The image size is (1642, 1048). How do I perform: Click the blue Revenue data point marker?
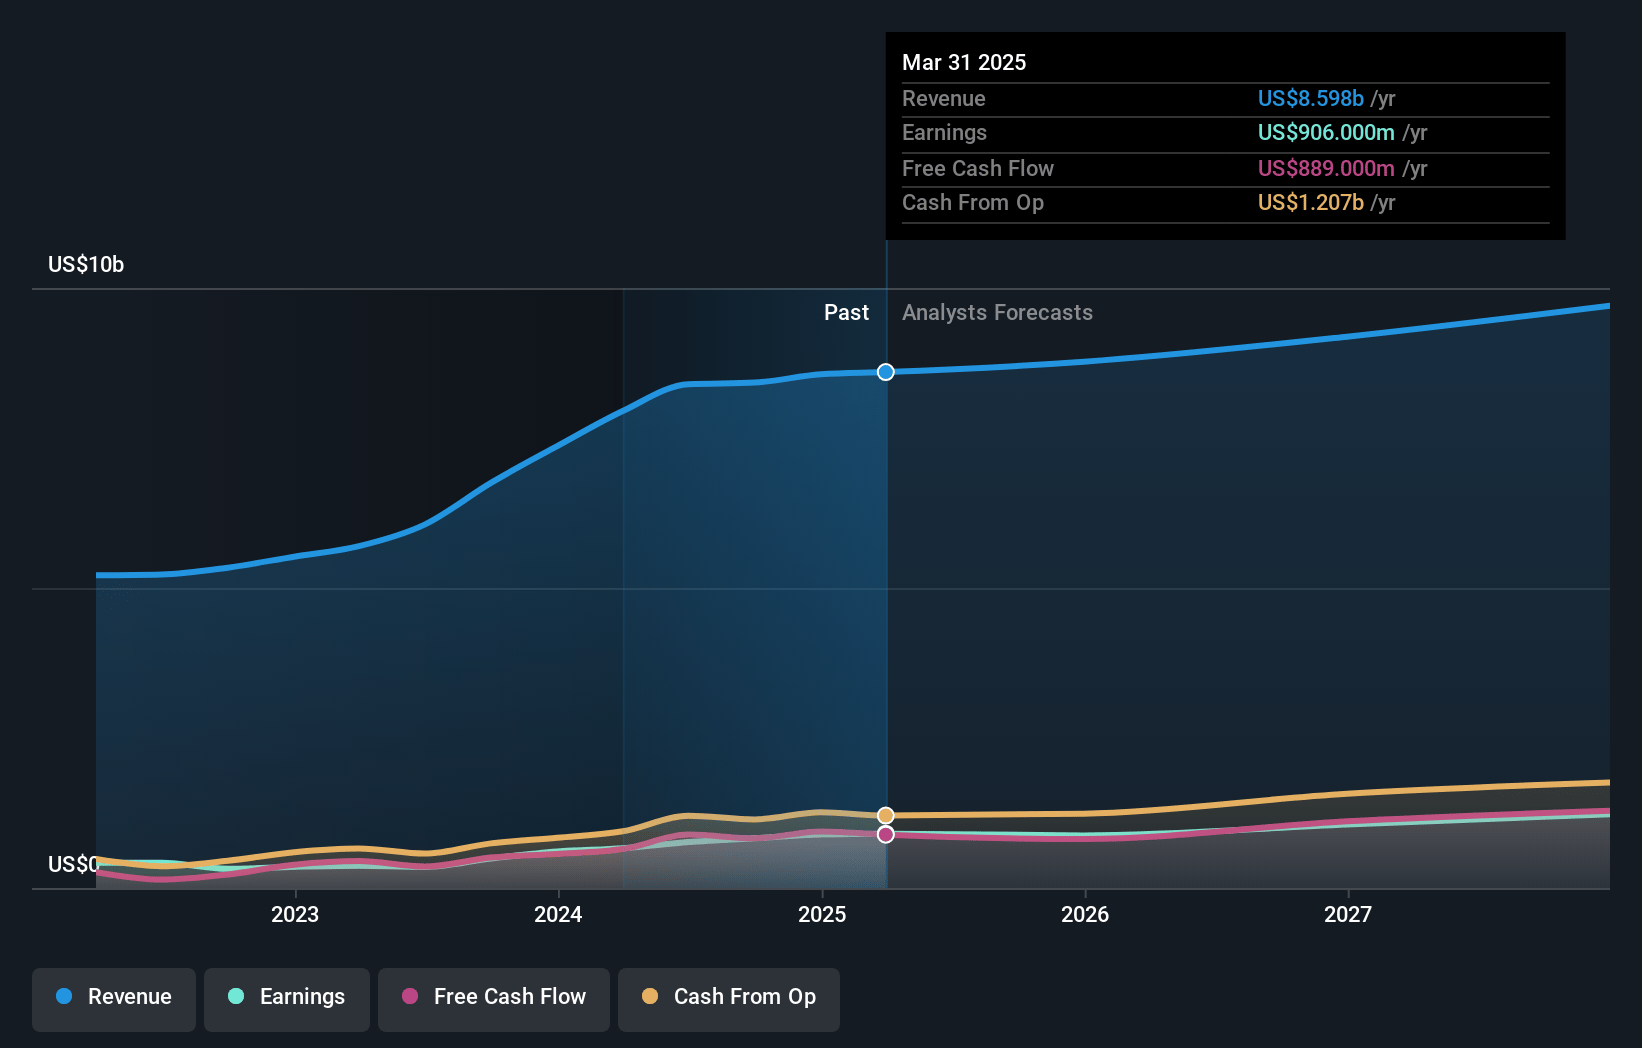tap(886, 372)
